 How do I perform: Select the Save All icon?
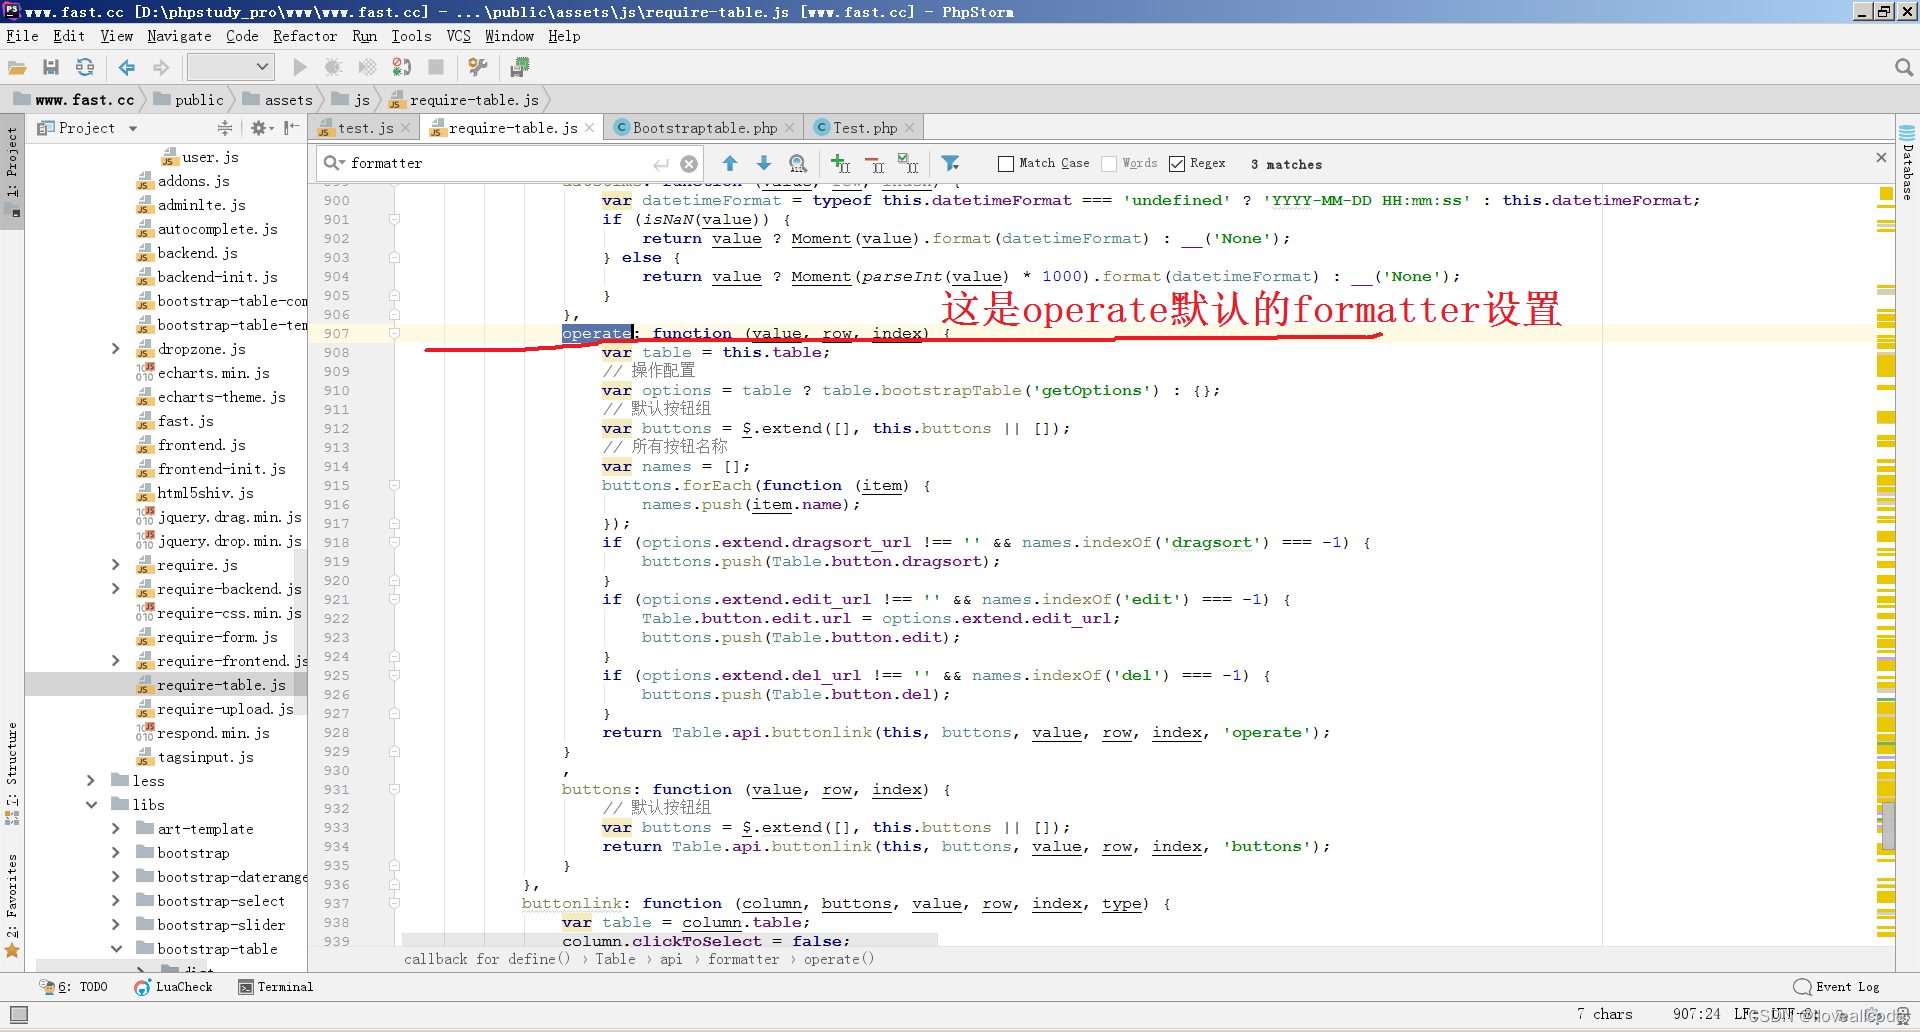point(51,67)
